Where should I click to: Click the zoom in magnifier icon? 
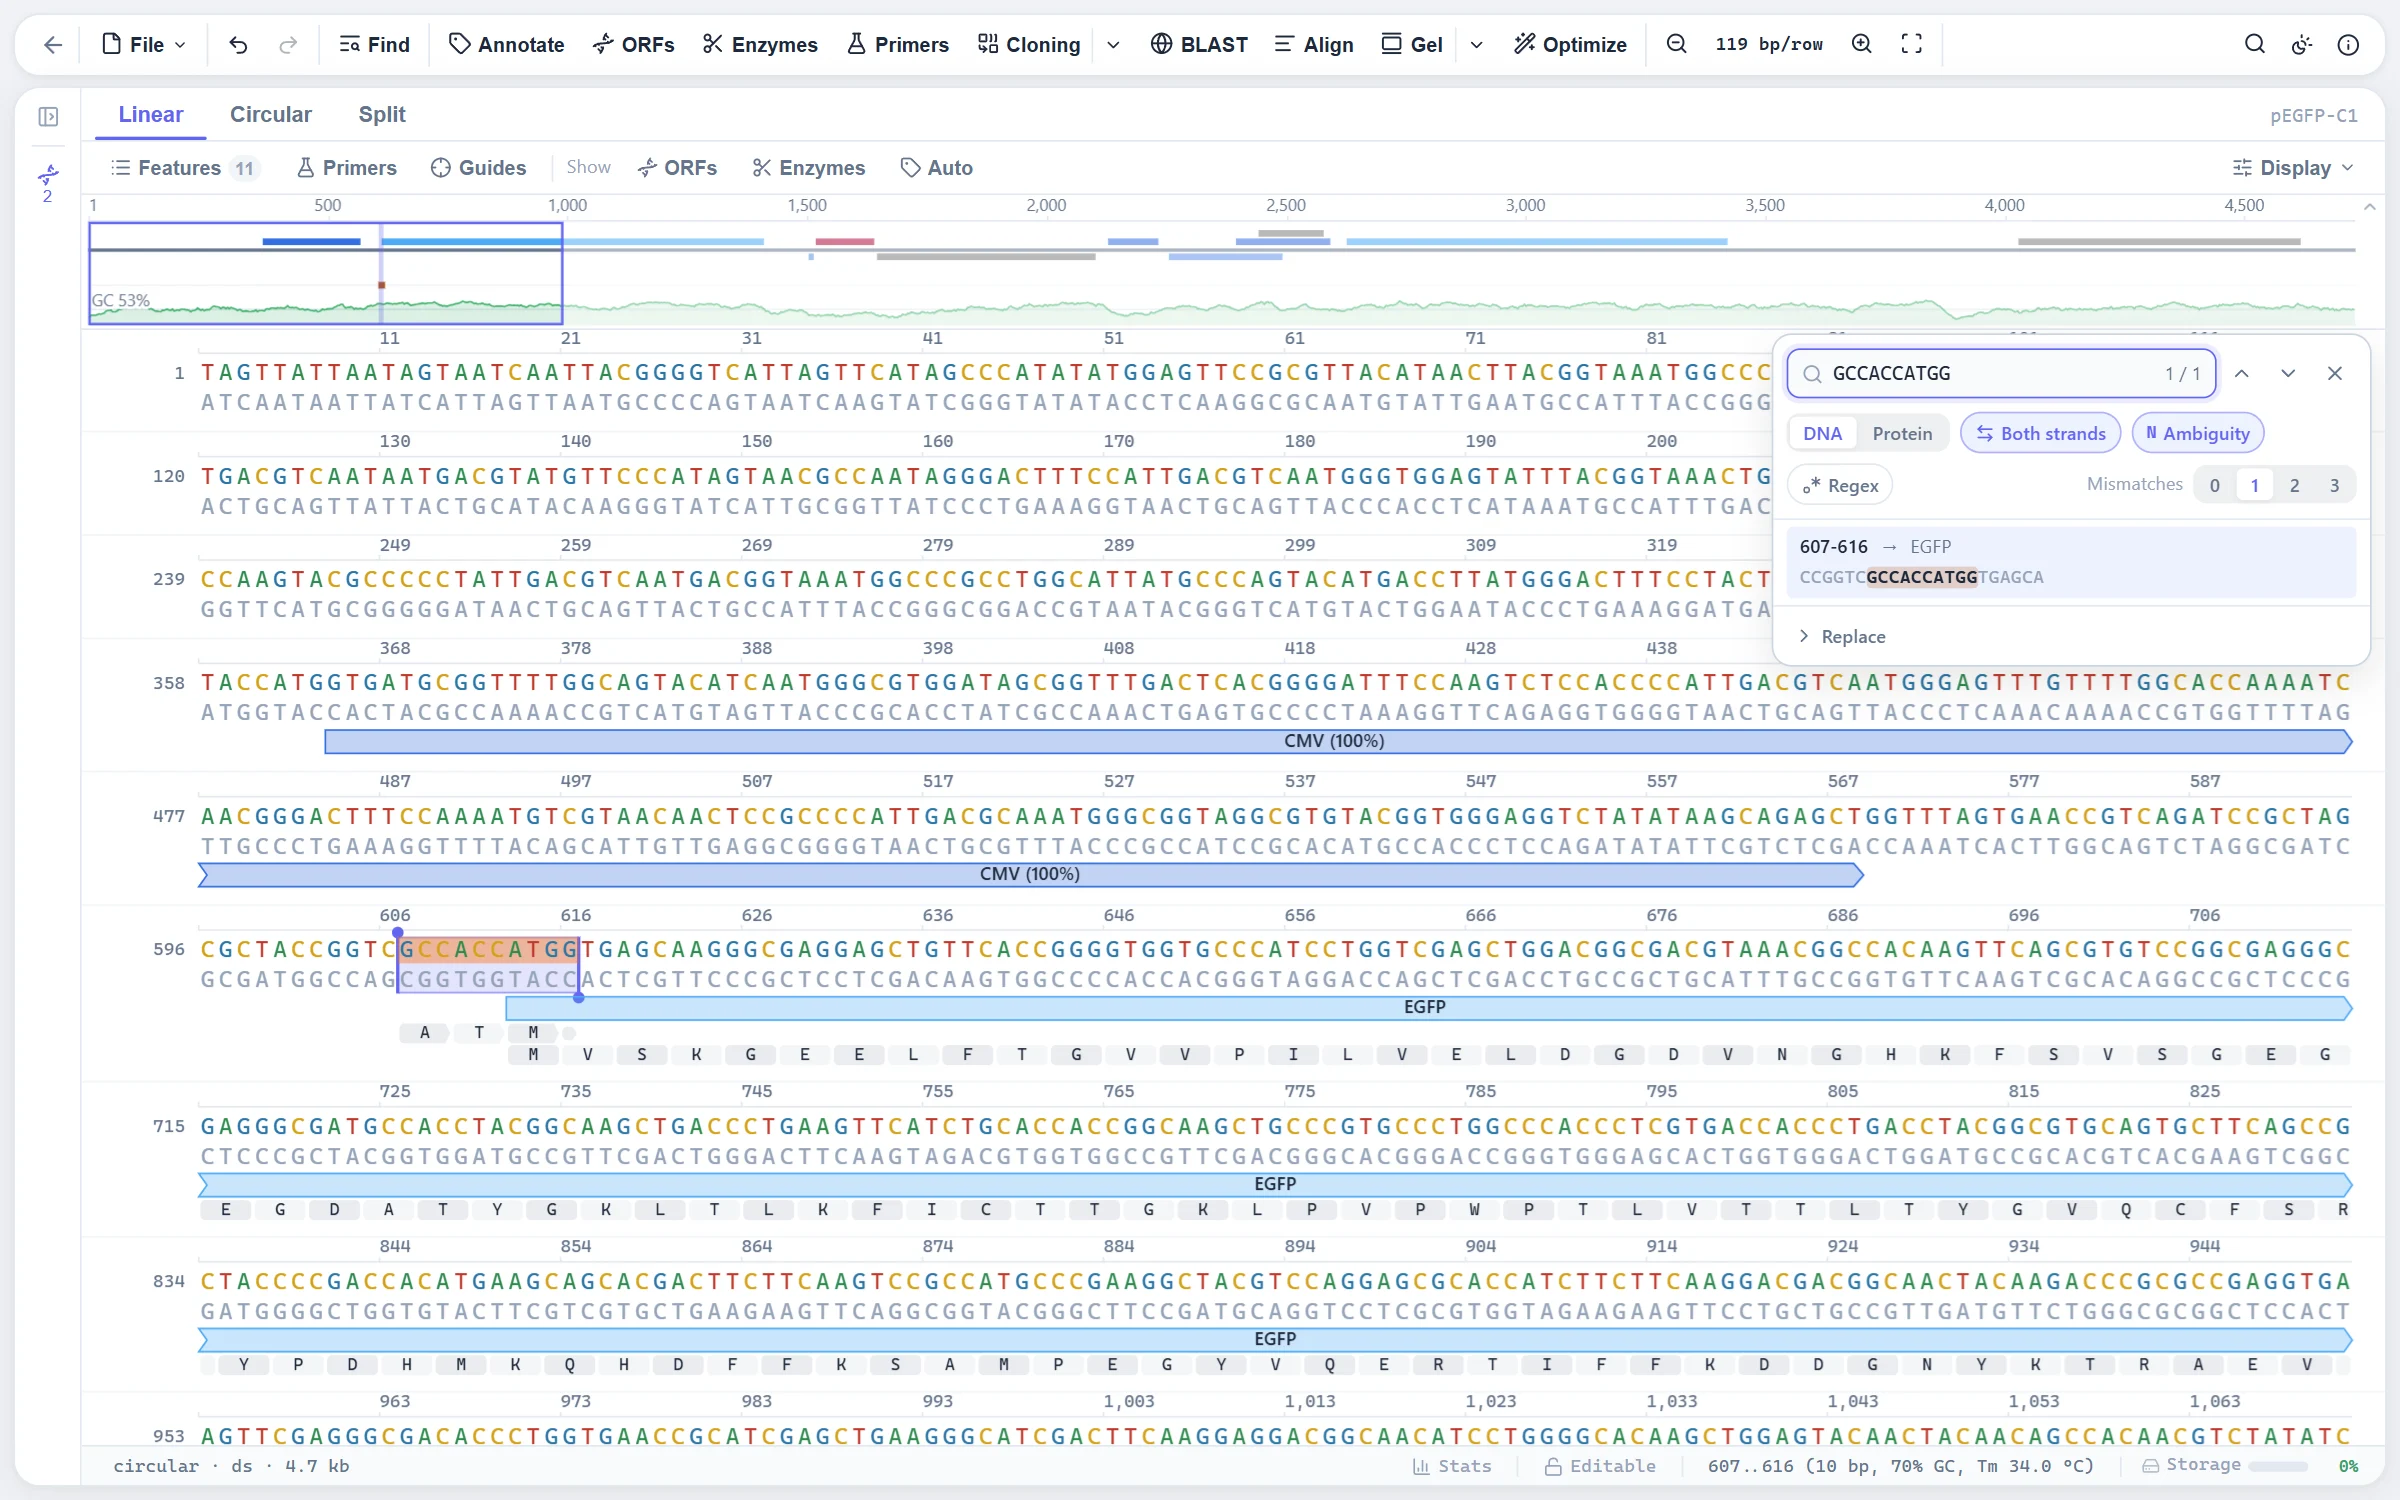coord(1862,44)
